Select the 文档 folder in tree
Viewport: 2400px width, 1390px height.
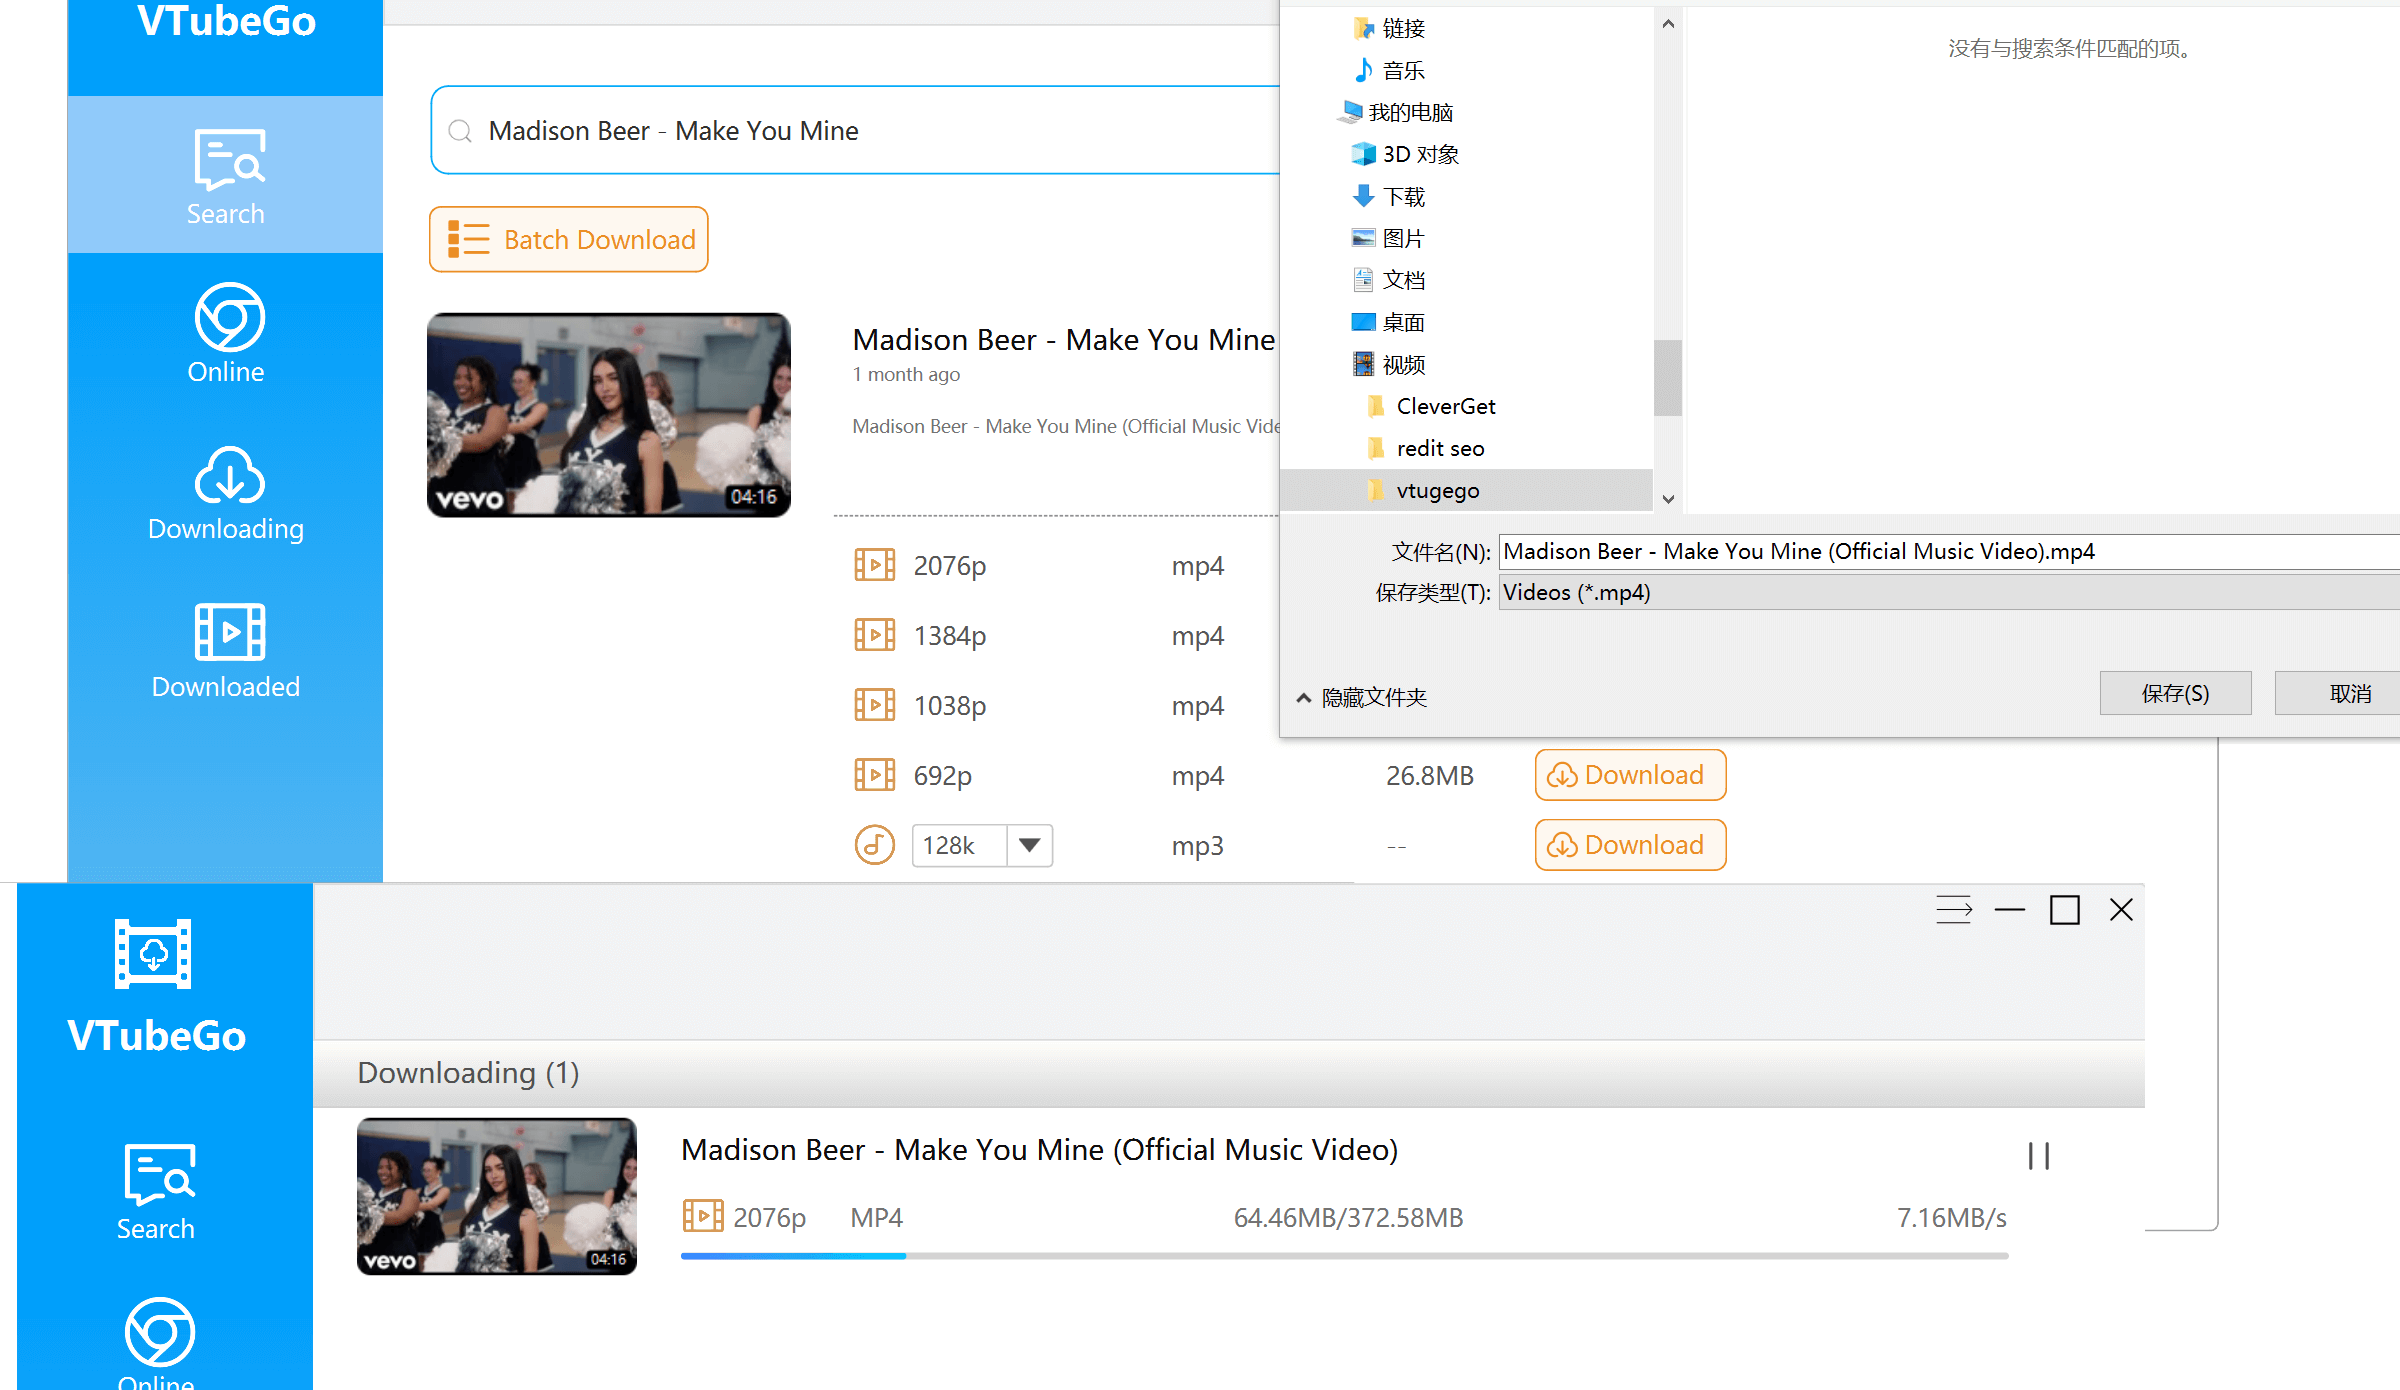click(1389, 280)
